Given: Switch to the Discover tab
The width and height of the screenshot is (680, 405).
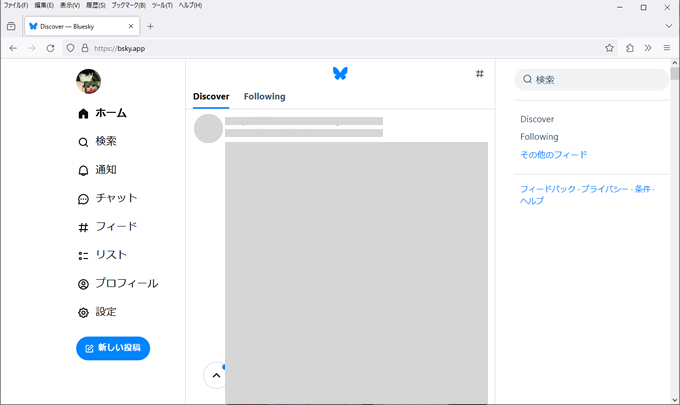Looking at the screenshot, I should [211, 96].
